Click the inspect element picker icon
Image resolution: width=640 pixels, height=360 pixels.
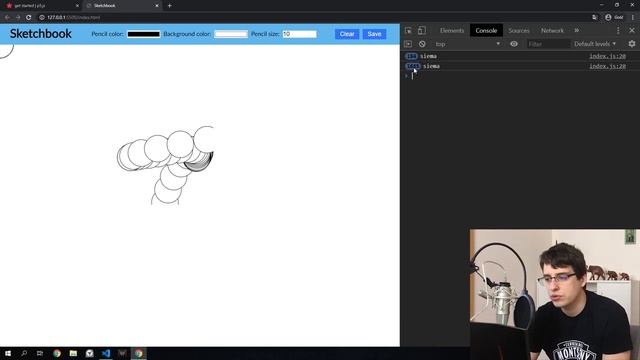point(408,31)
